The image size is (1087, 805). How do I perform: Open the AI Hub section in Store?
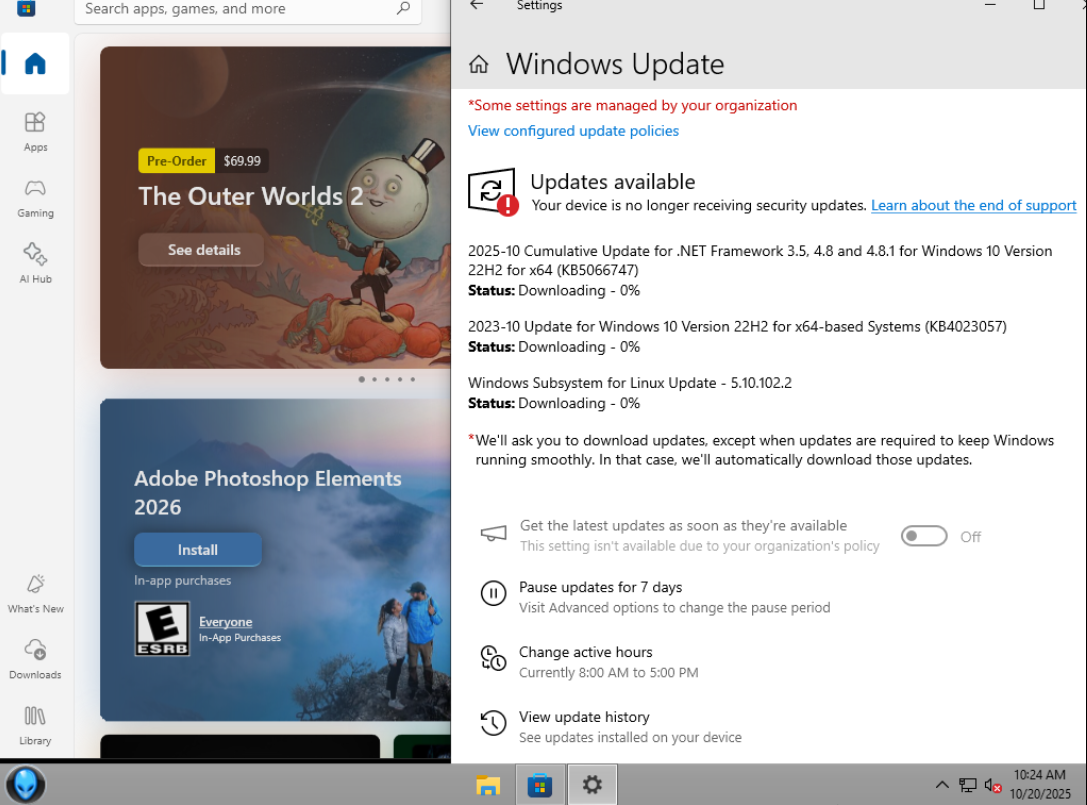pos(35,263)
